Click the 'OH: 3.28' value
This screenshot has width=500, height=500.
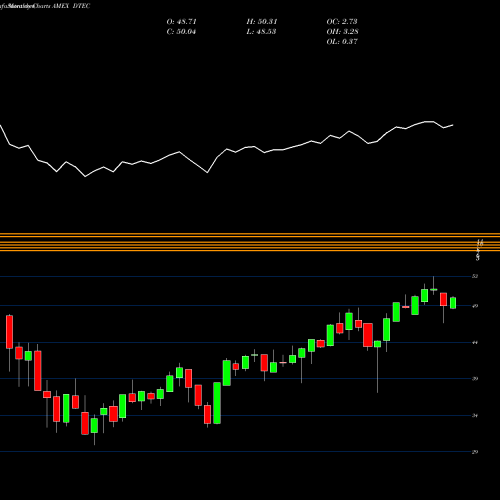[342, 32]
